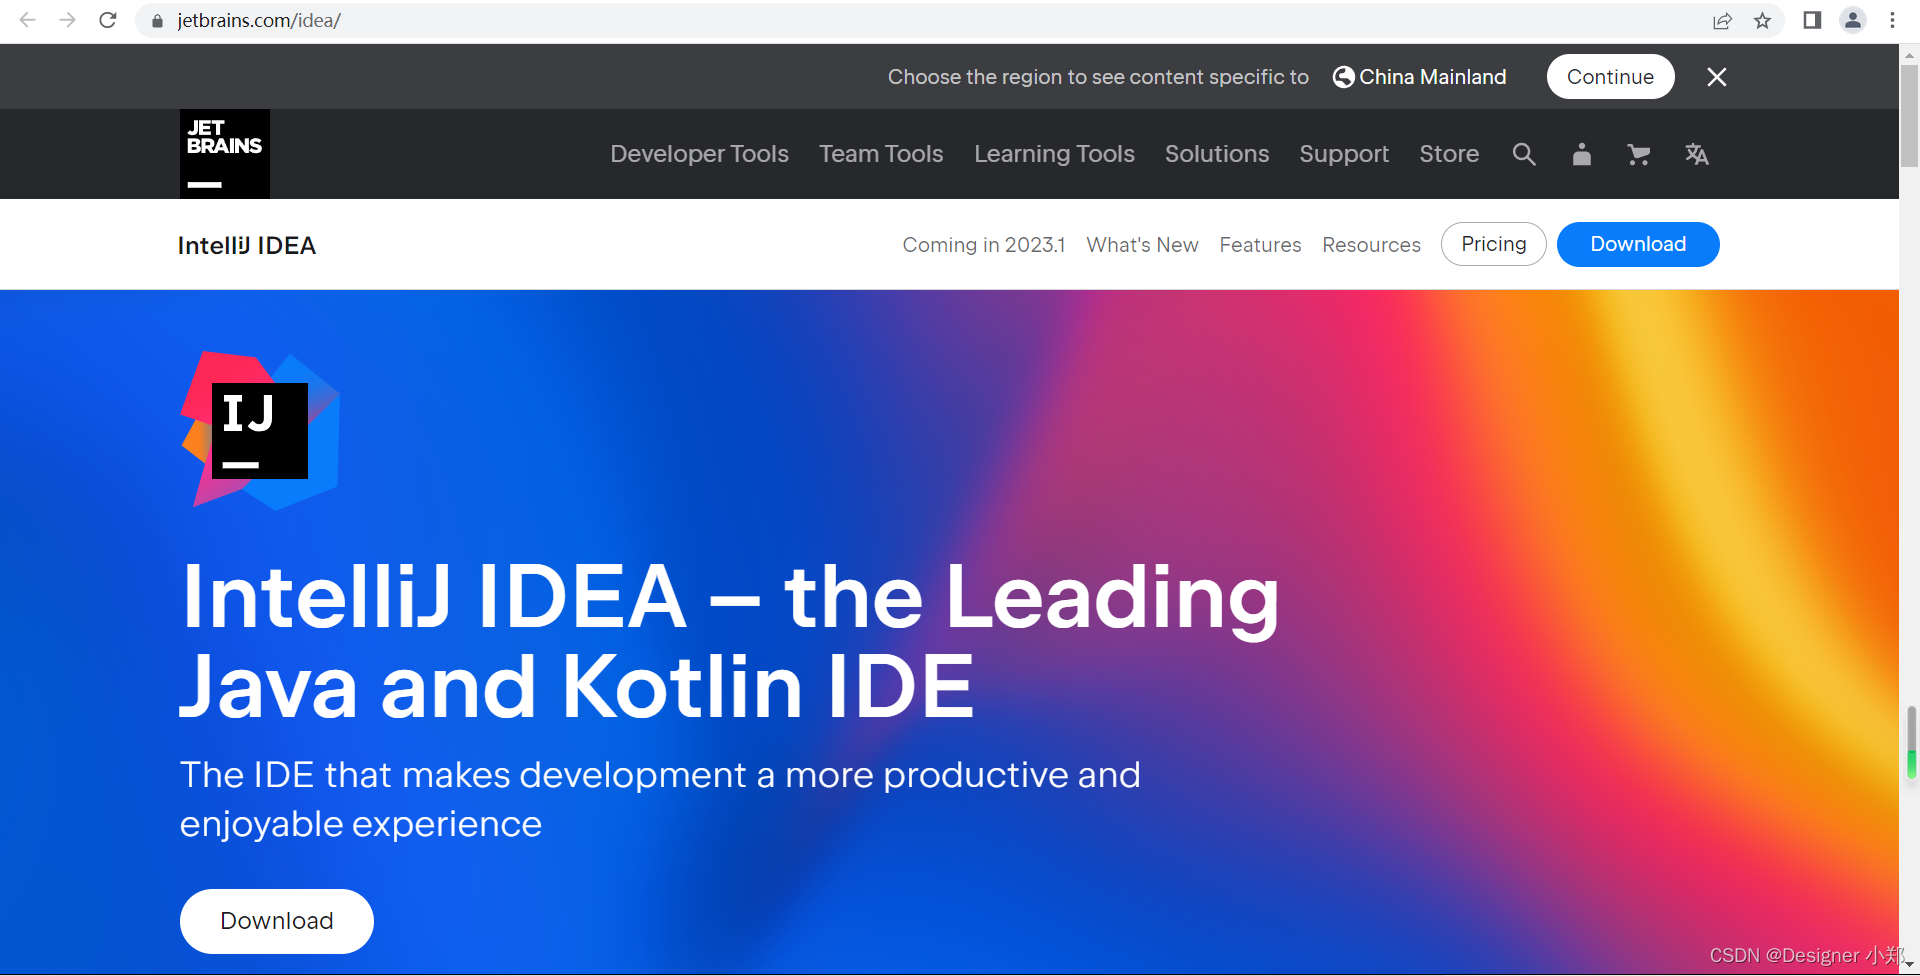Open the account profile icon in navbar
1920x976 pixels.
pos(1581,154)
